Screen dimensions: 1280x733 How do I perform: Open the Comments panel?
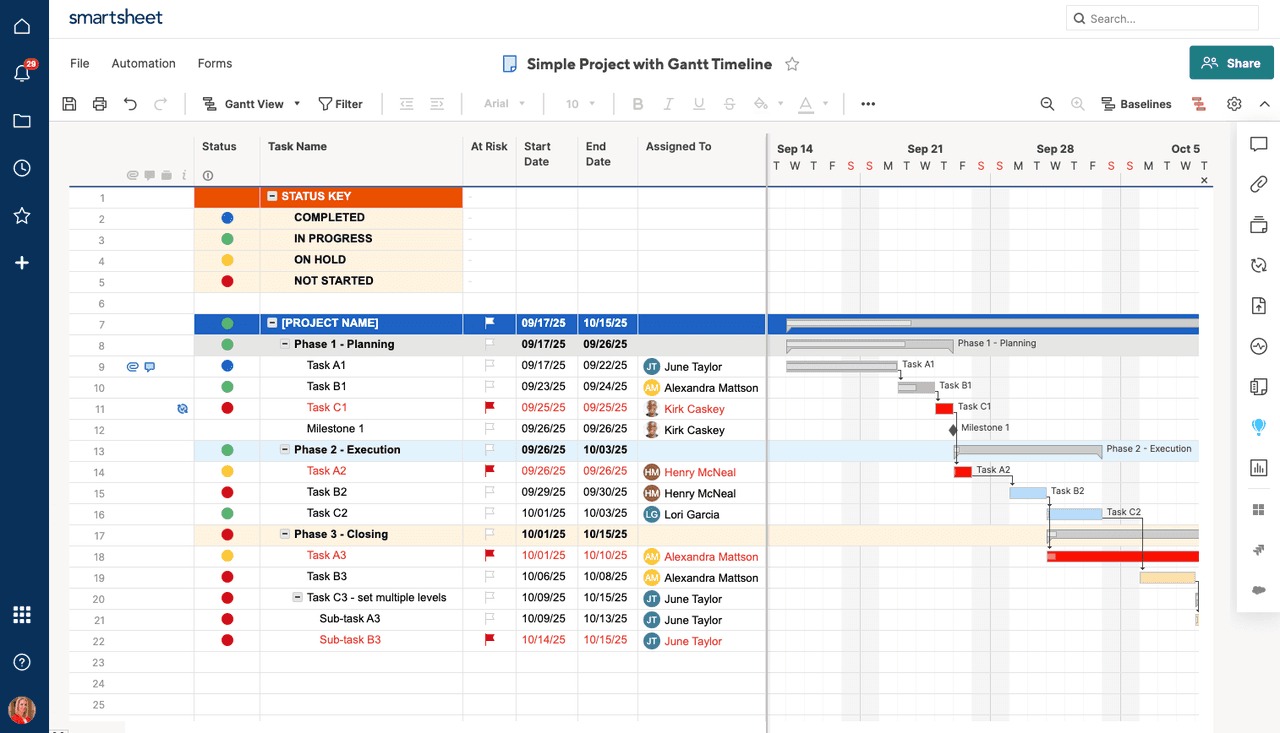point(1258,143)
